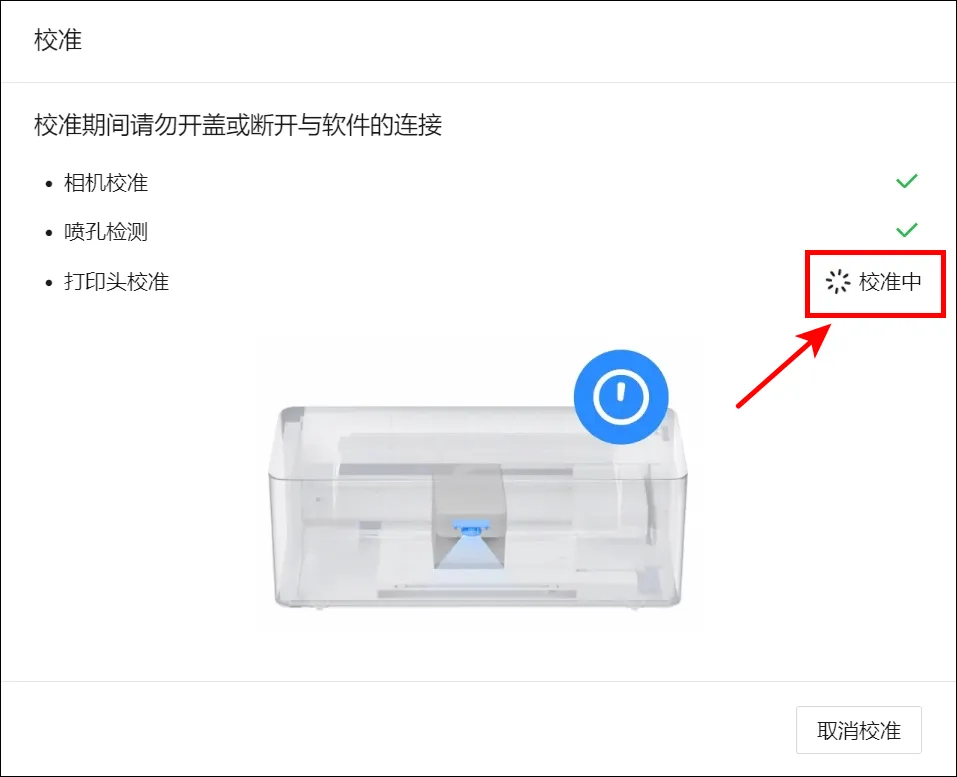The width and height of the screenshot is (957, 777).
Task: Click green checkmark beside 喷孔检测
Action: (906, 229)
